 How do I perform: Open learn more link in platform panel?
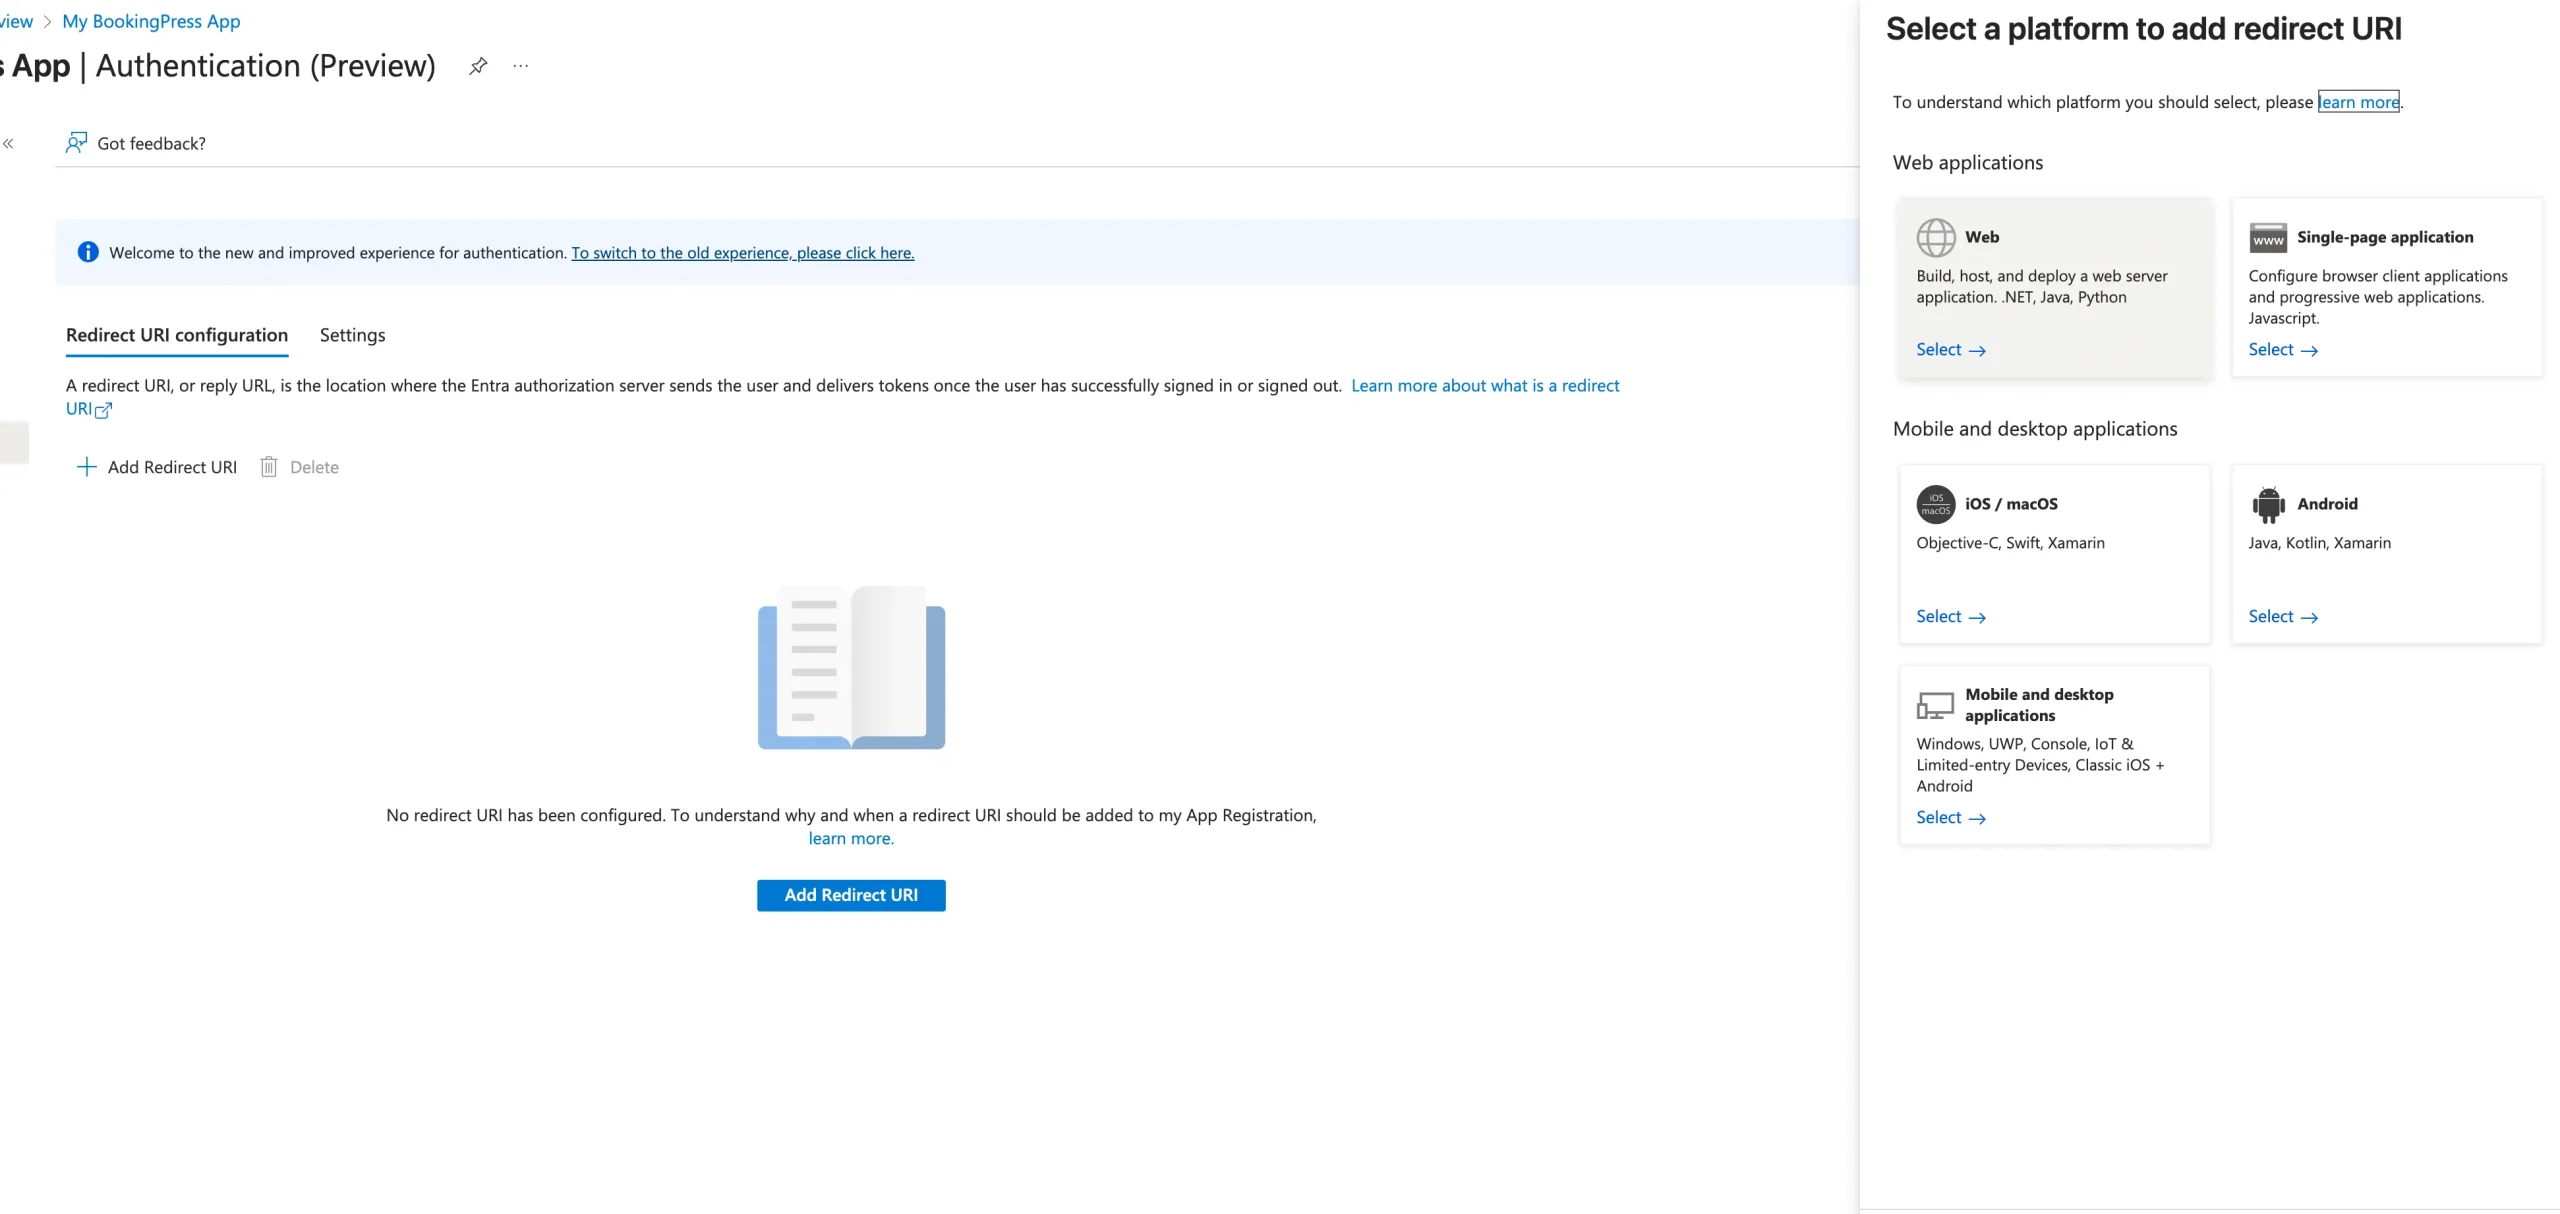pyautogui.click(x=2359, y=102)
